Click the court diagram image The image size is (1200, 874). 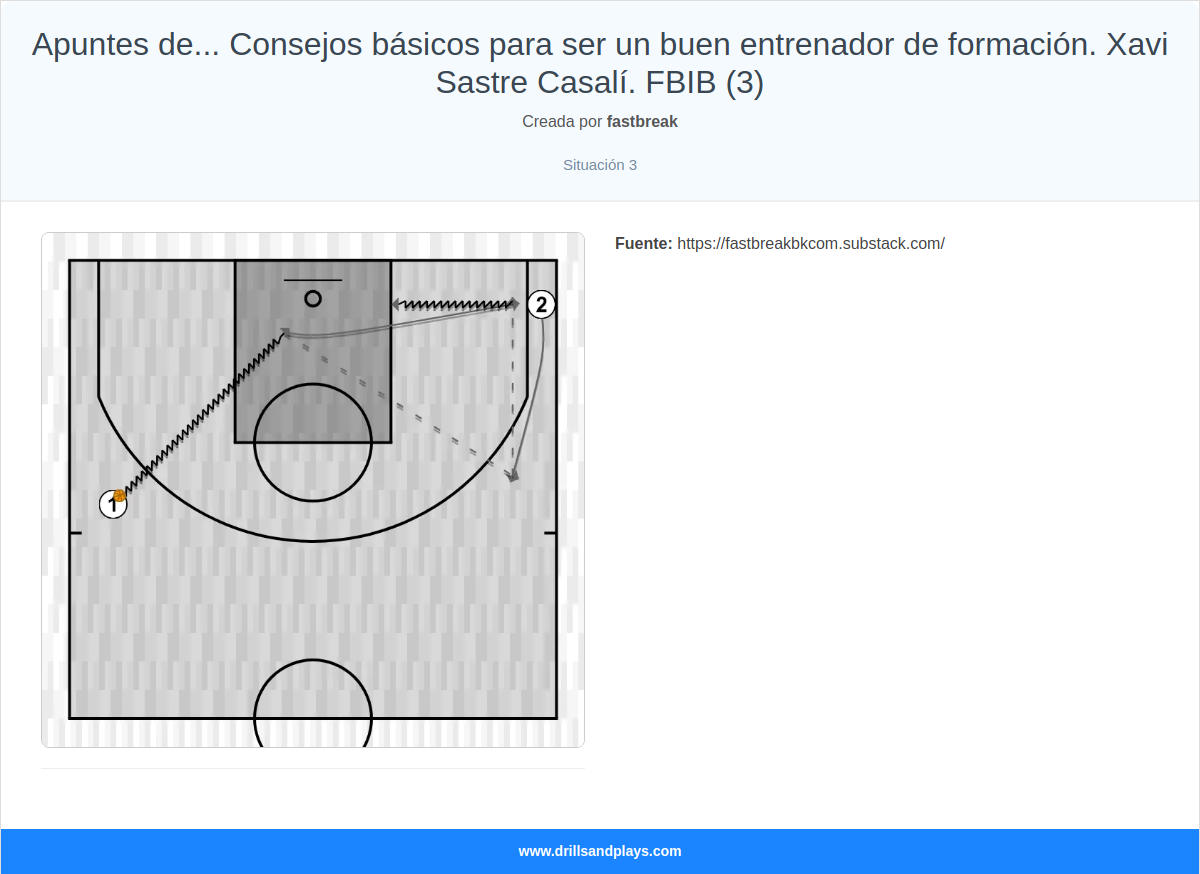click(x=313, y=490)
